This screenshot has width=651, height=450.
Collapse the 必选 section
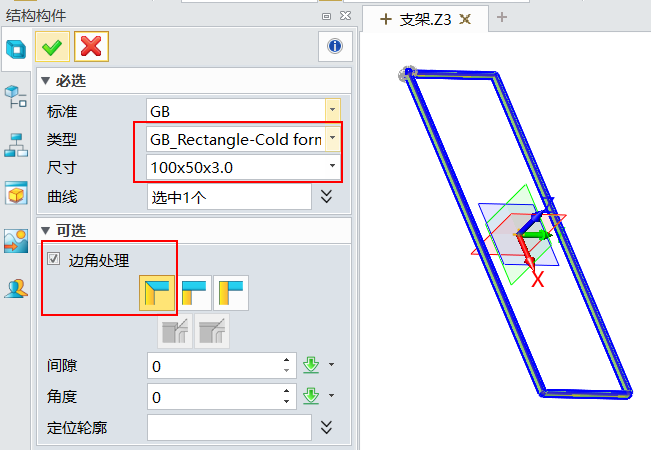tap(45, 81)
